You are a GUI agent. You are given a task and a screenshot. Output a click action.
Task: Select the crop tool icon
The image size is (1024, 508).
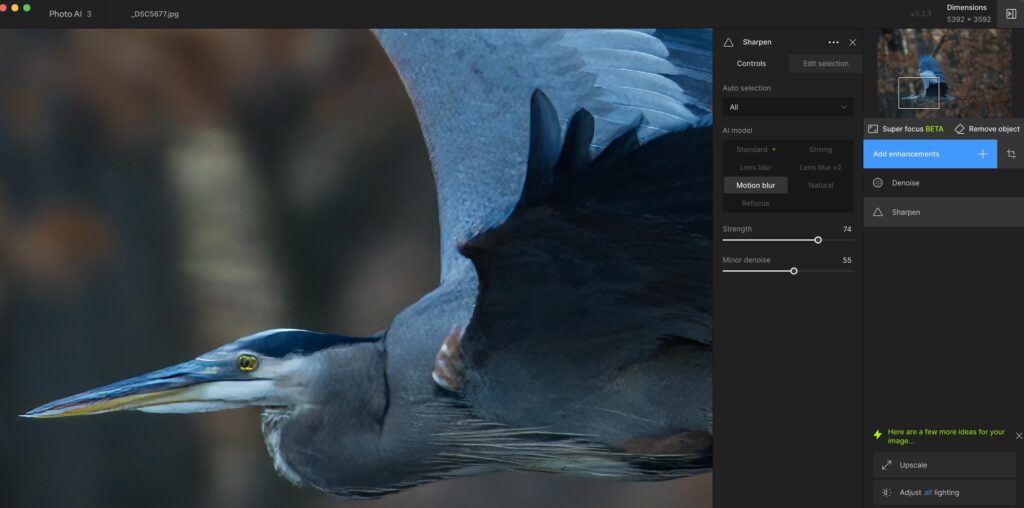click(x=1011, y=154)
